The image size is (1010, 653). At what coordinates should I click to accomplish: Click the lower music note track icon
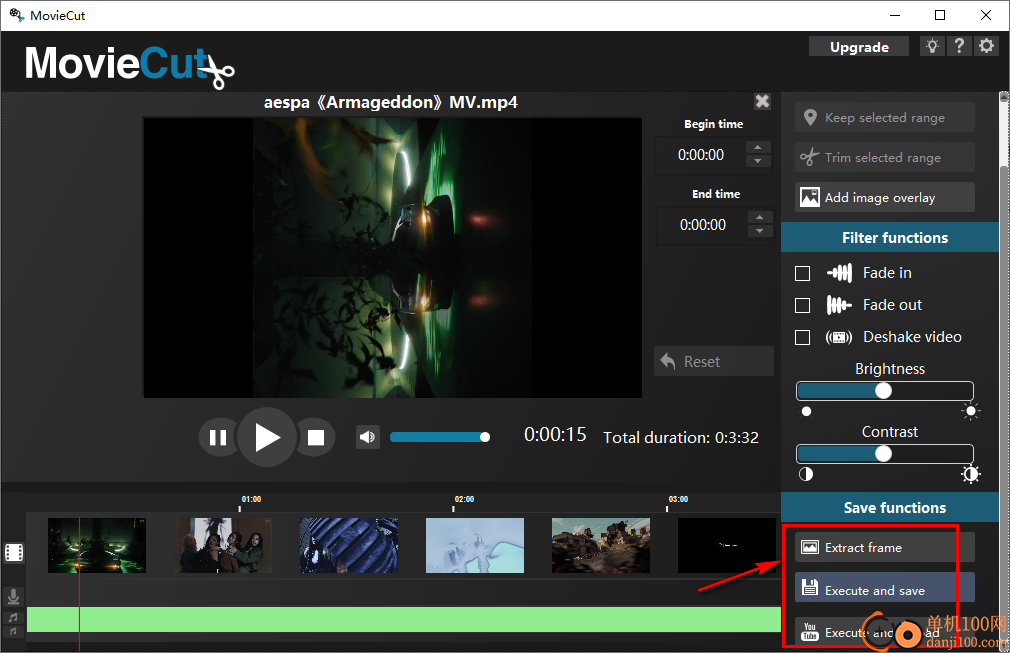pos(13,632)
